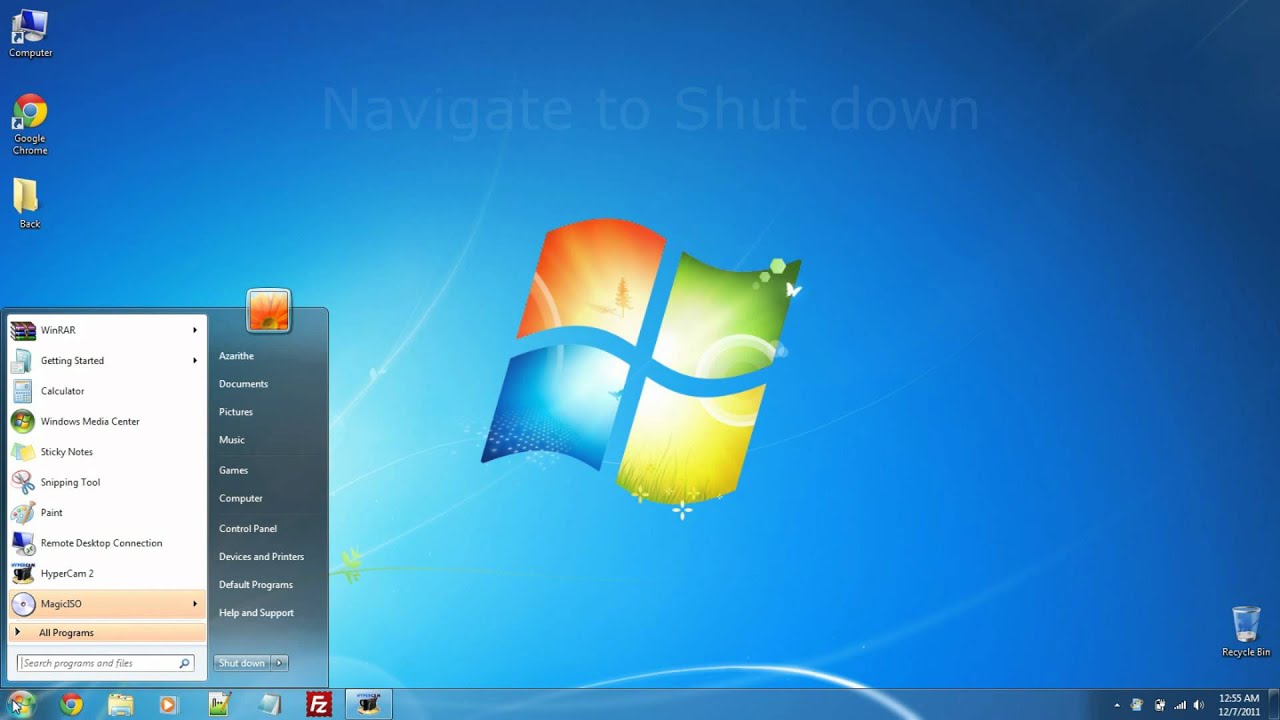The width and height of the screenshot is (1280, 720).
Task: Open the notepad icon on the taskbar
Action: tap(269, 704)
